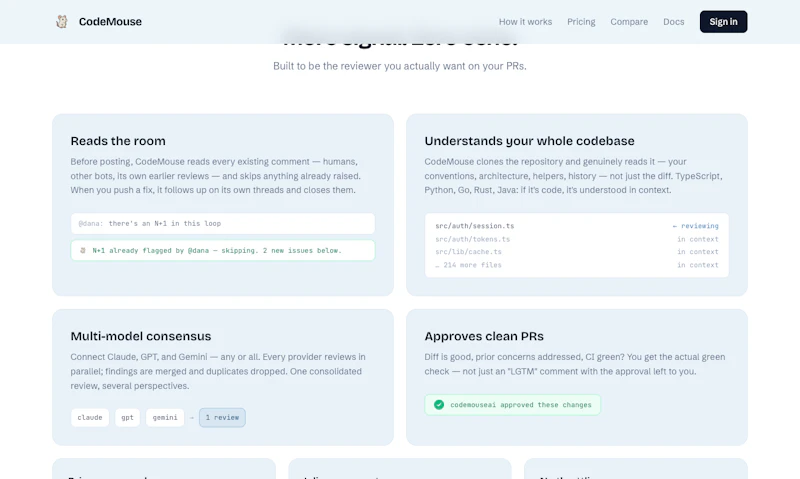Click the N+1 already flagged message
The height and width of the screenshot is (479, 800).
pos(223,250)
